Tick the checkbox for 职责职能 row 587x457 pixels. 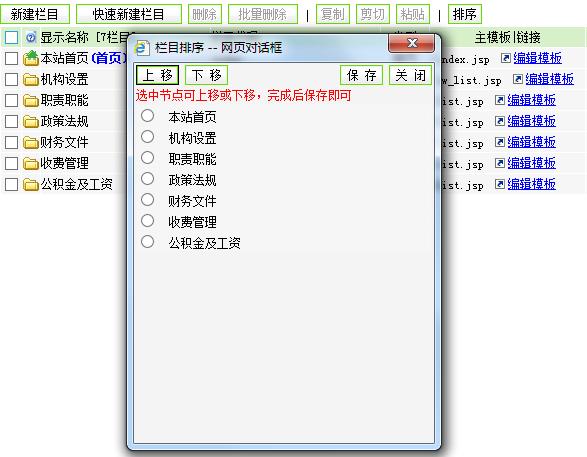coord(11,100)
